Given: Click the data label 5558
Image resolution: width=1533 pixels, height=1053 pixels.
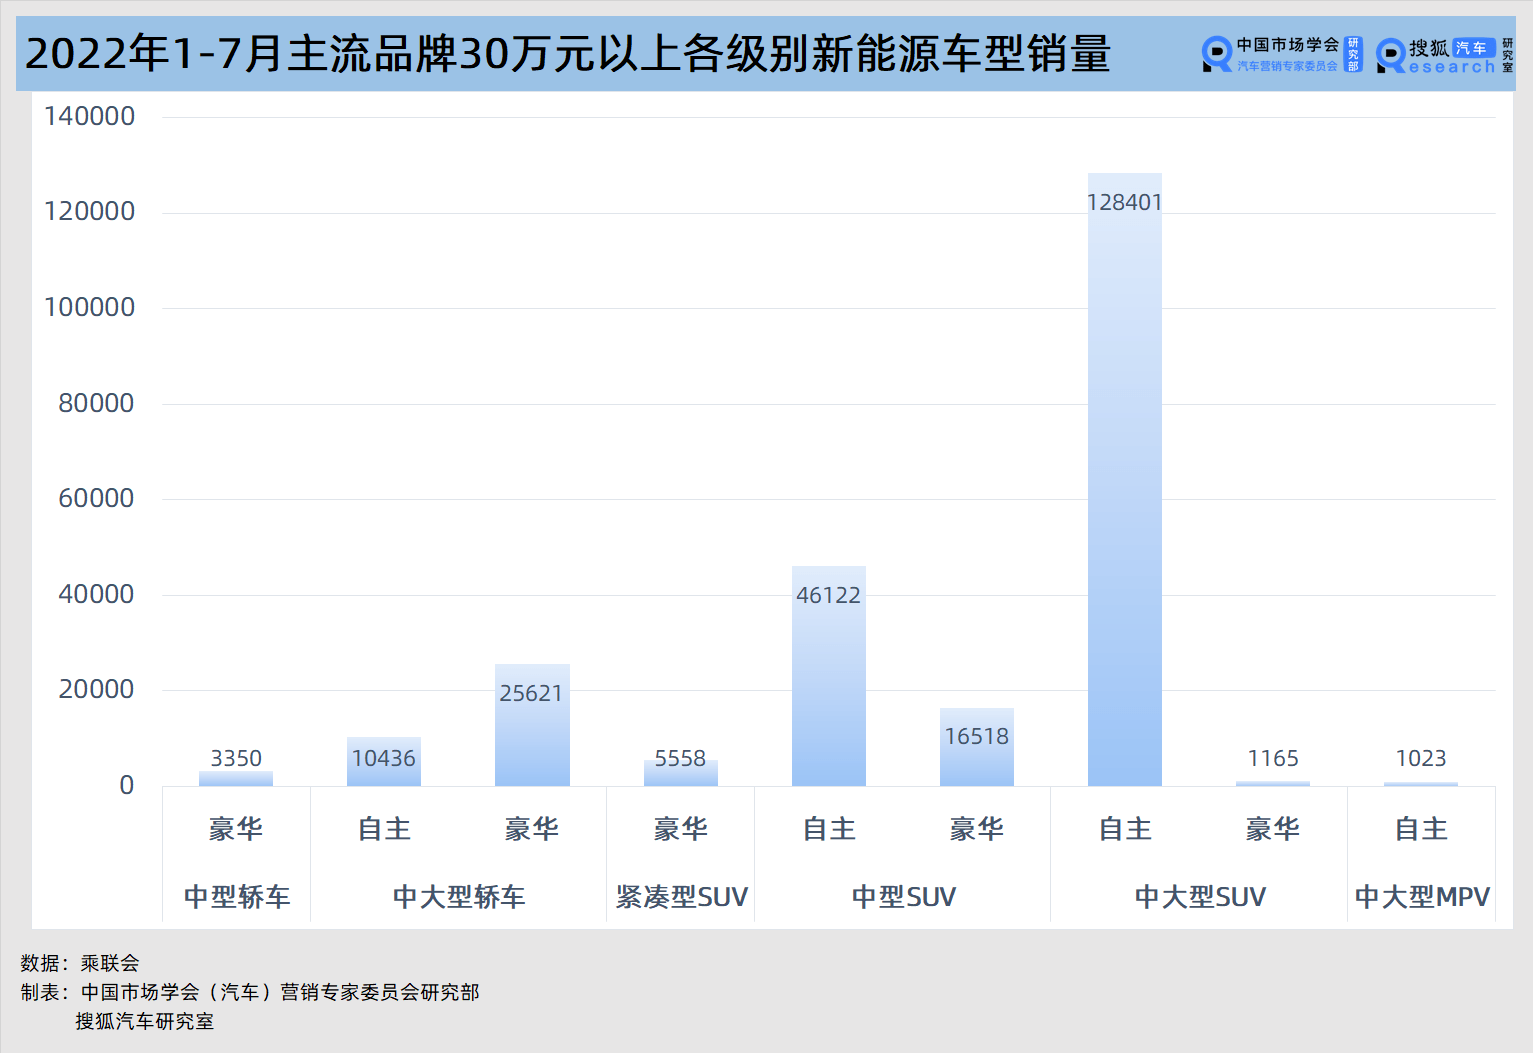Looking at the screenshot, I should tap(680, 758).
